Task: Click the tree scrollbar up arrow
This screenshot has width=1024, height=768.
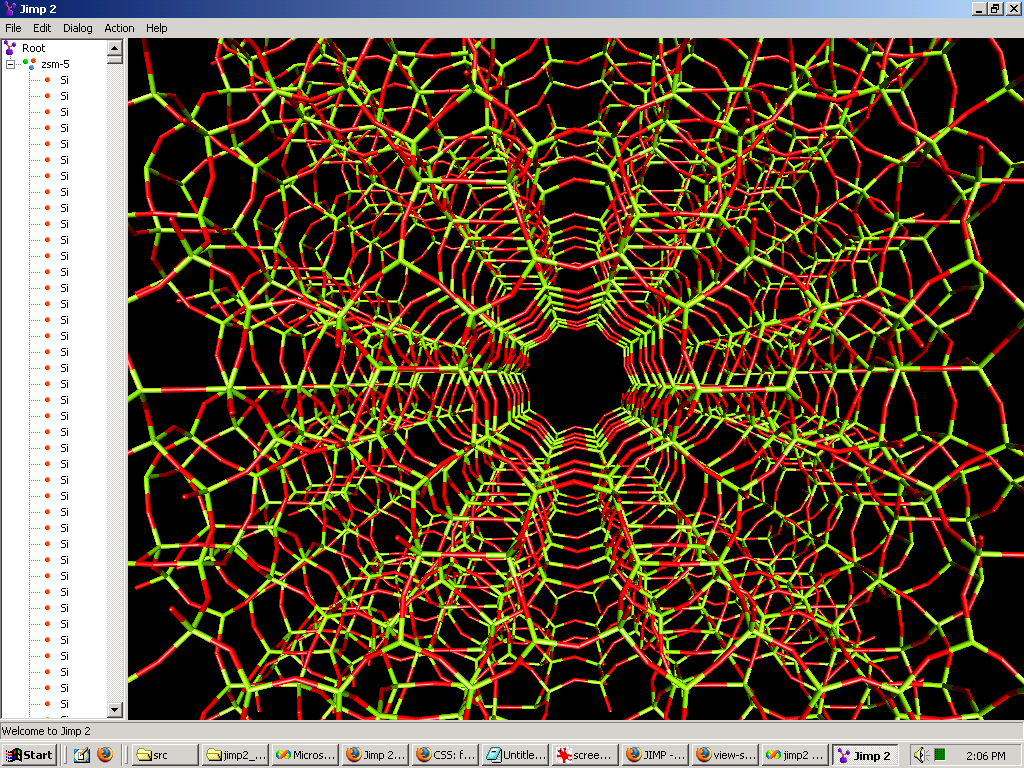Action: [x=115, y=47]
